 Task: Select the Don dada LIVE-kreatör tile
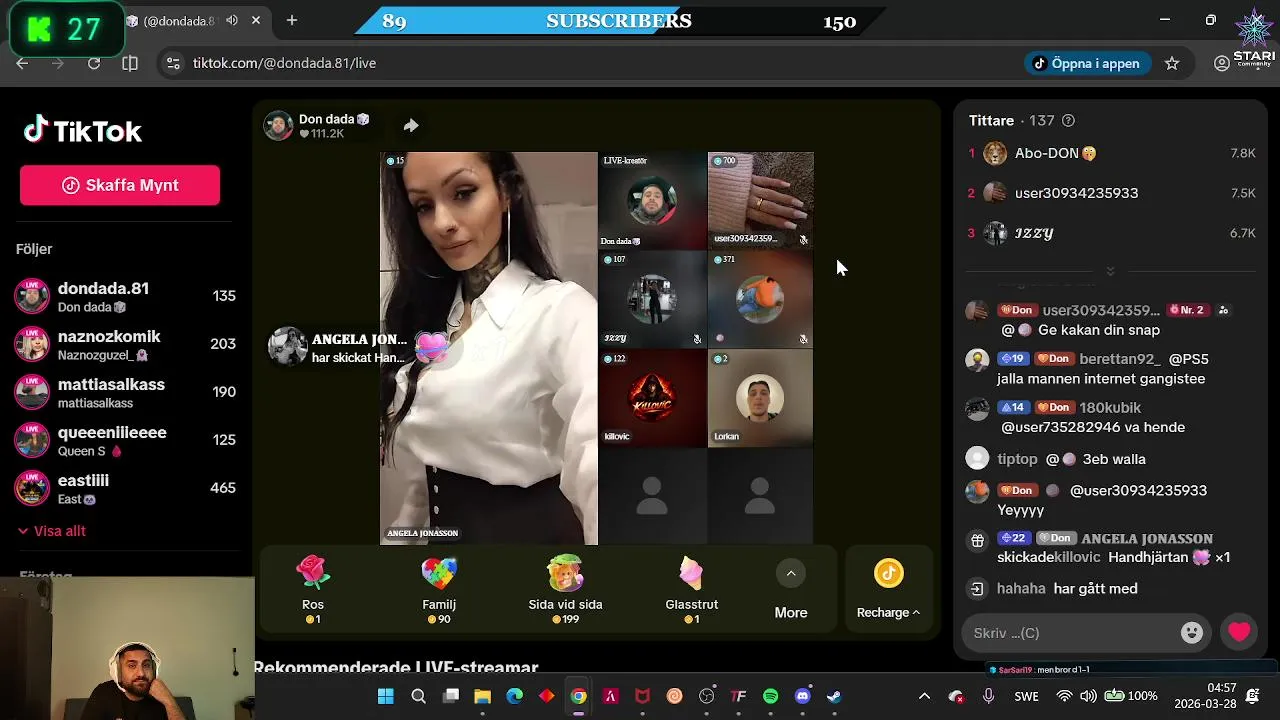[652, 200]
